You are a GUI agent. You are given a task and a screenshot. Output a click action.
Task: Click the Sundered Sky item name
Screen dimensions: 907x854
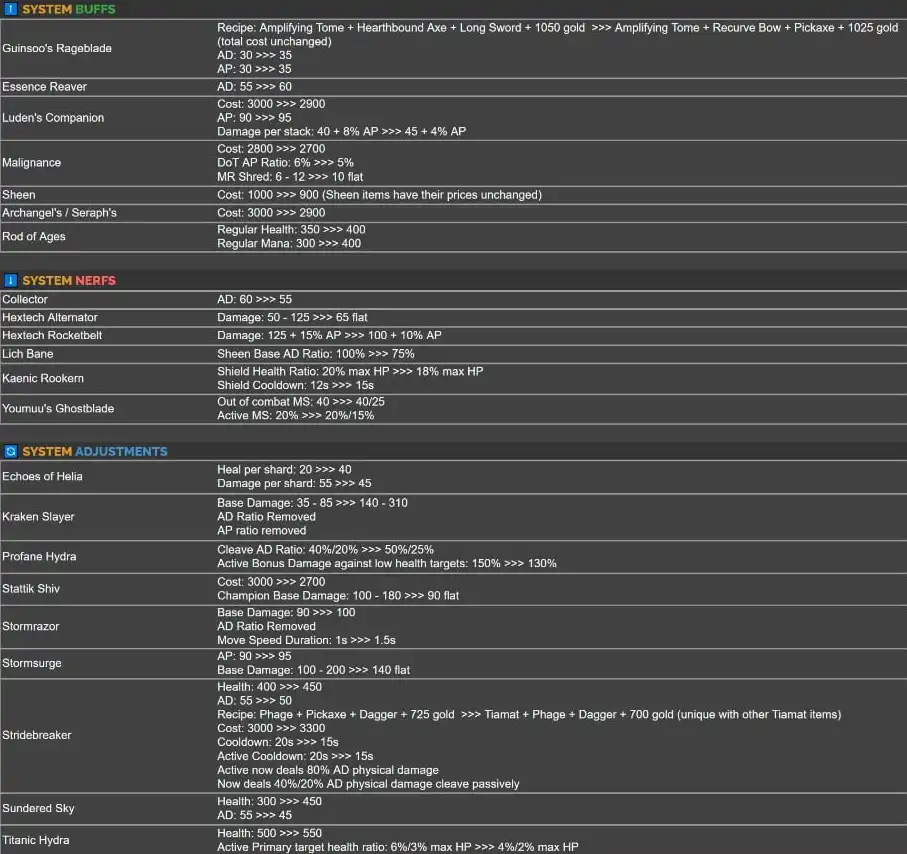click(38, 808)
